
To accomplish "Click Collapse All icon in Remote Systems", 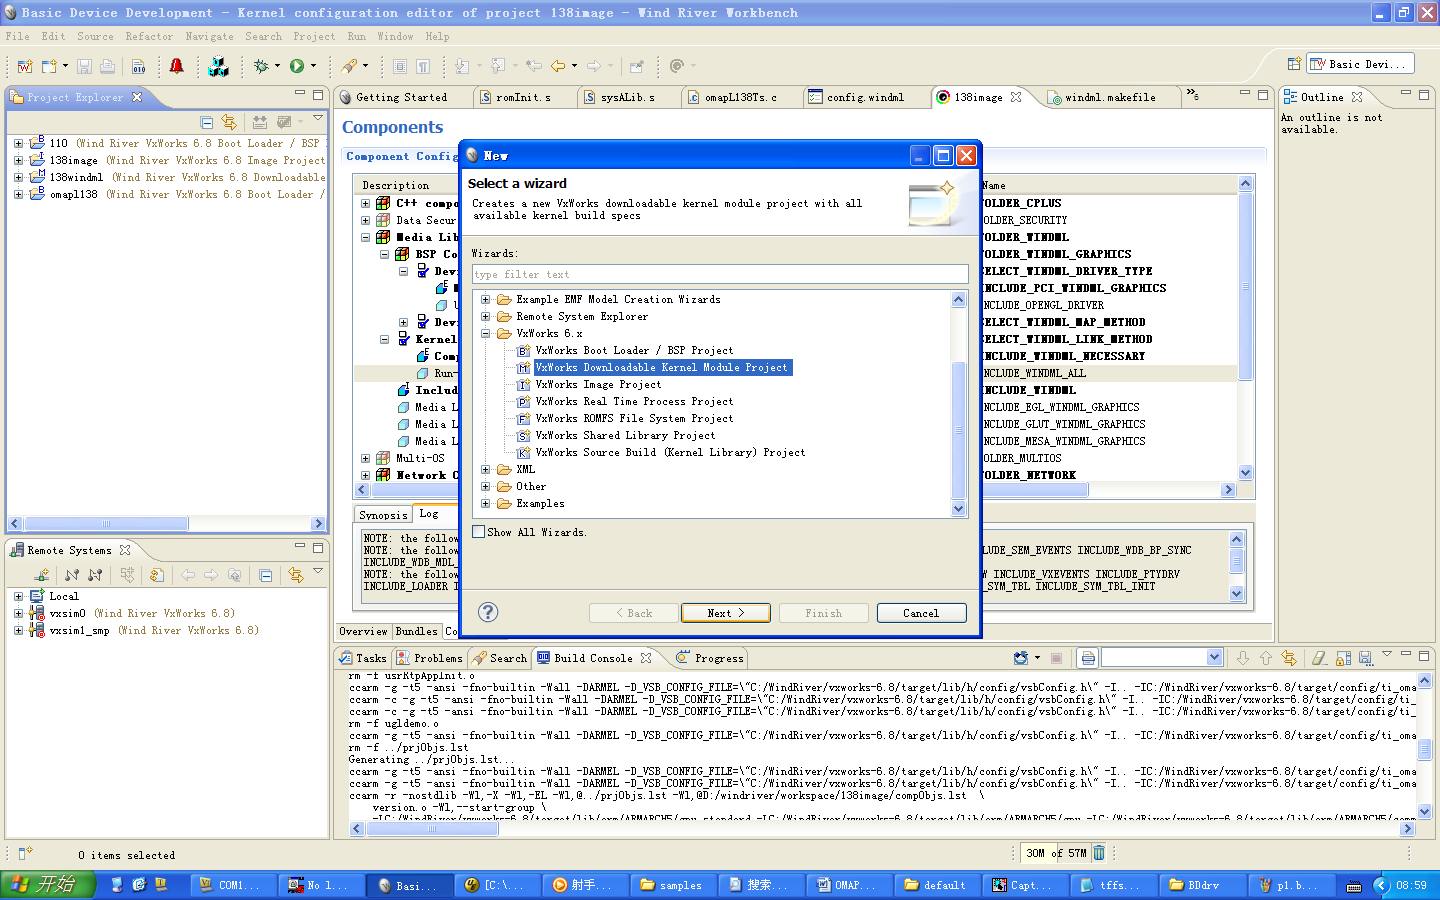I will (x=265, y=575).
